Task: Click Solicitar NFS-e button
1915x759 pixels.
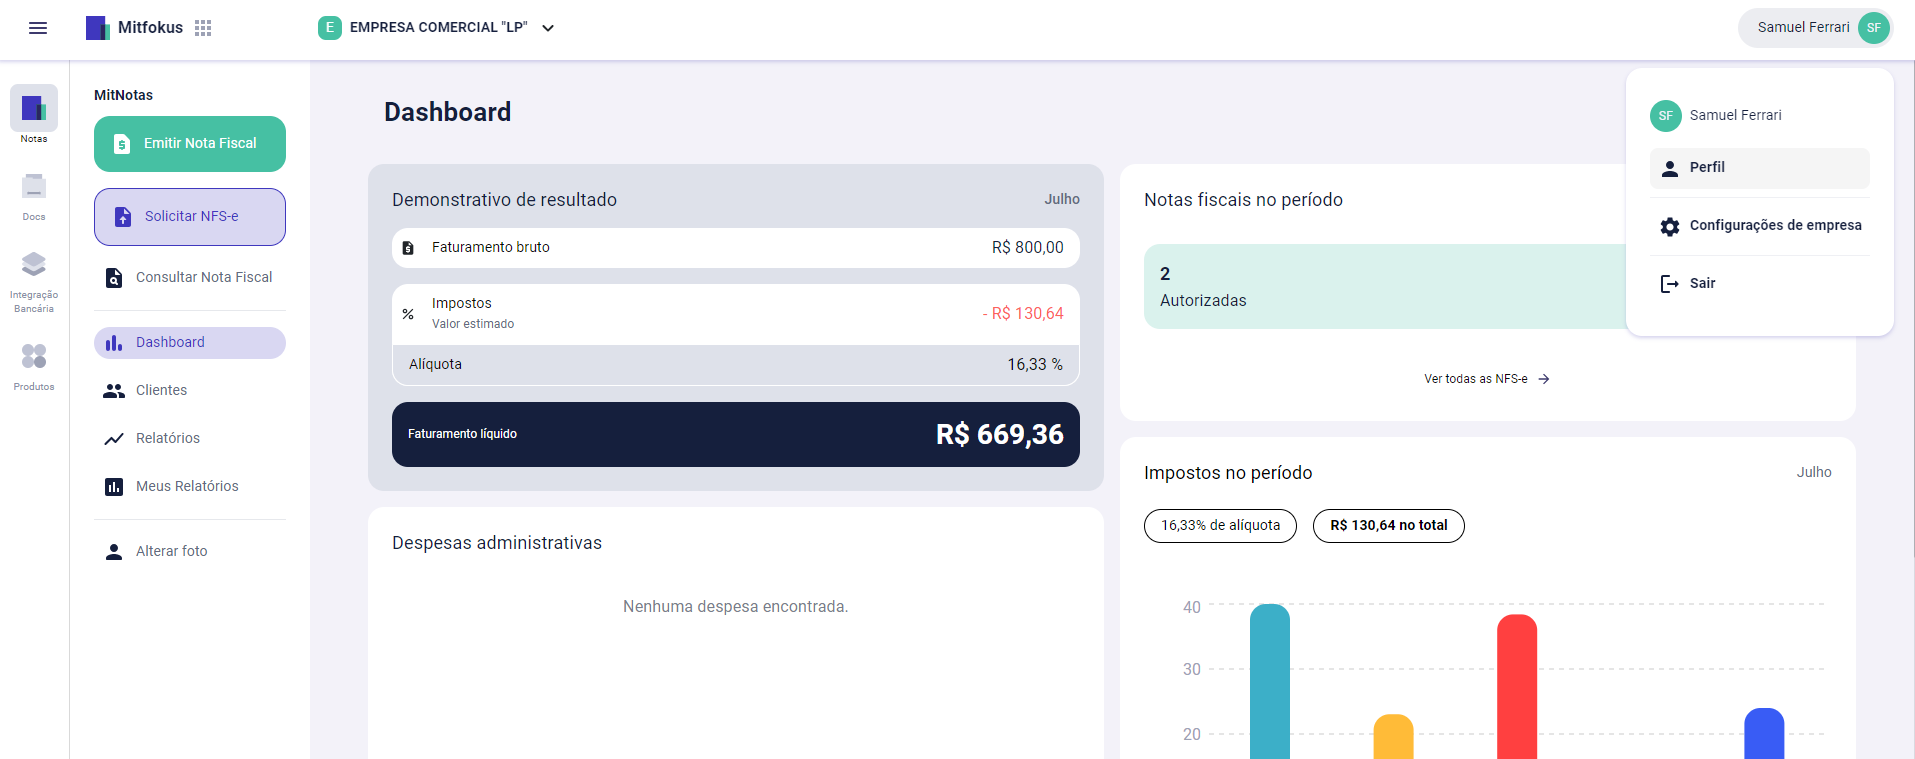Action: coord(190,217)
